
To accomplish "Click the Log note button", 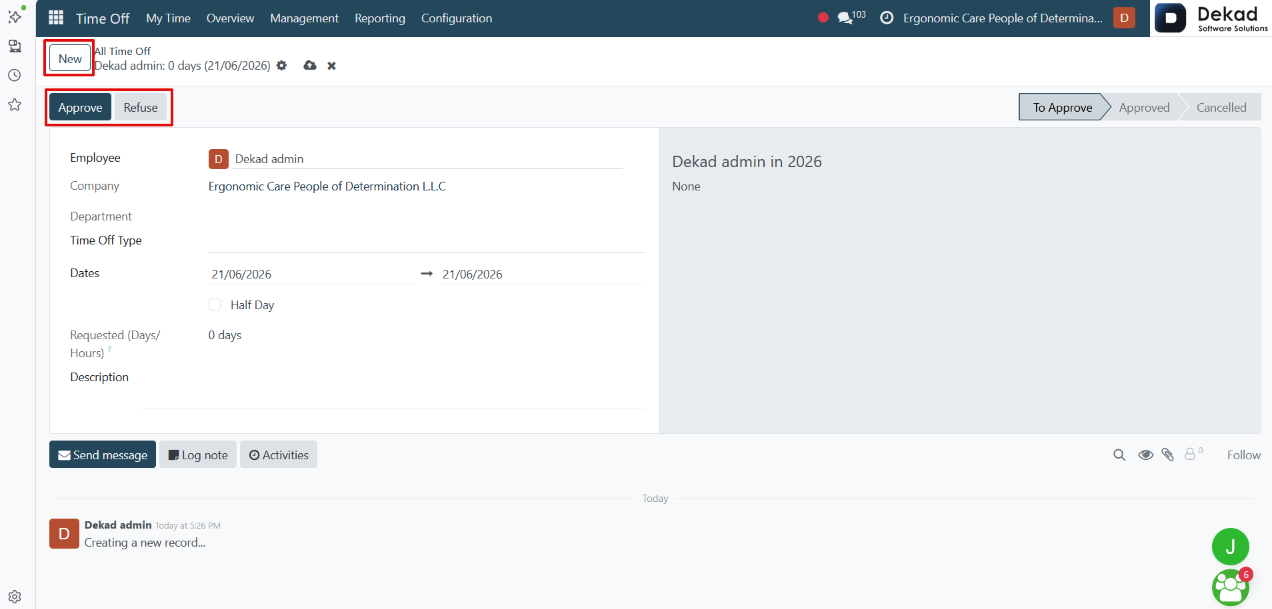I will click(x=198, y=455).
